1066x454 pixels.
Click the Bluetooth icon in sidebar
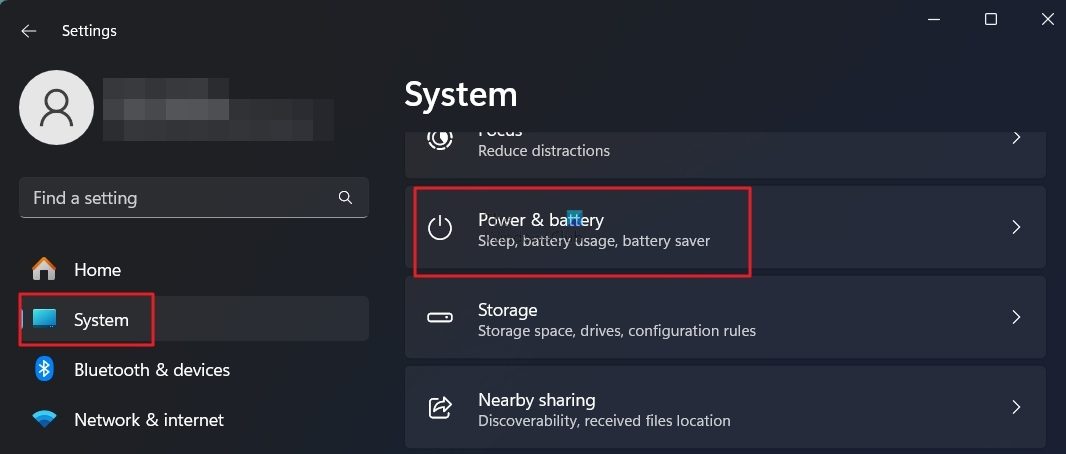(44, 369)
